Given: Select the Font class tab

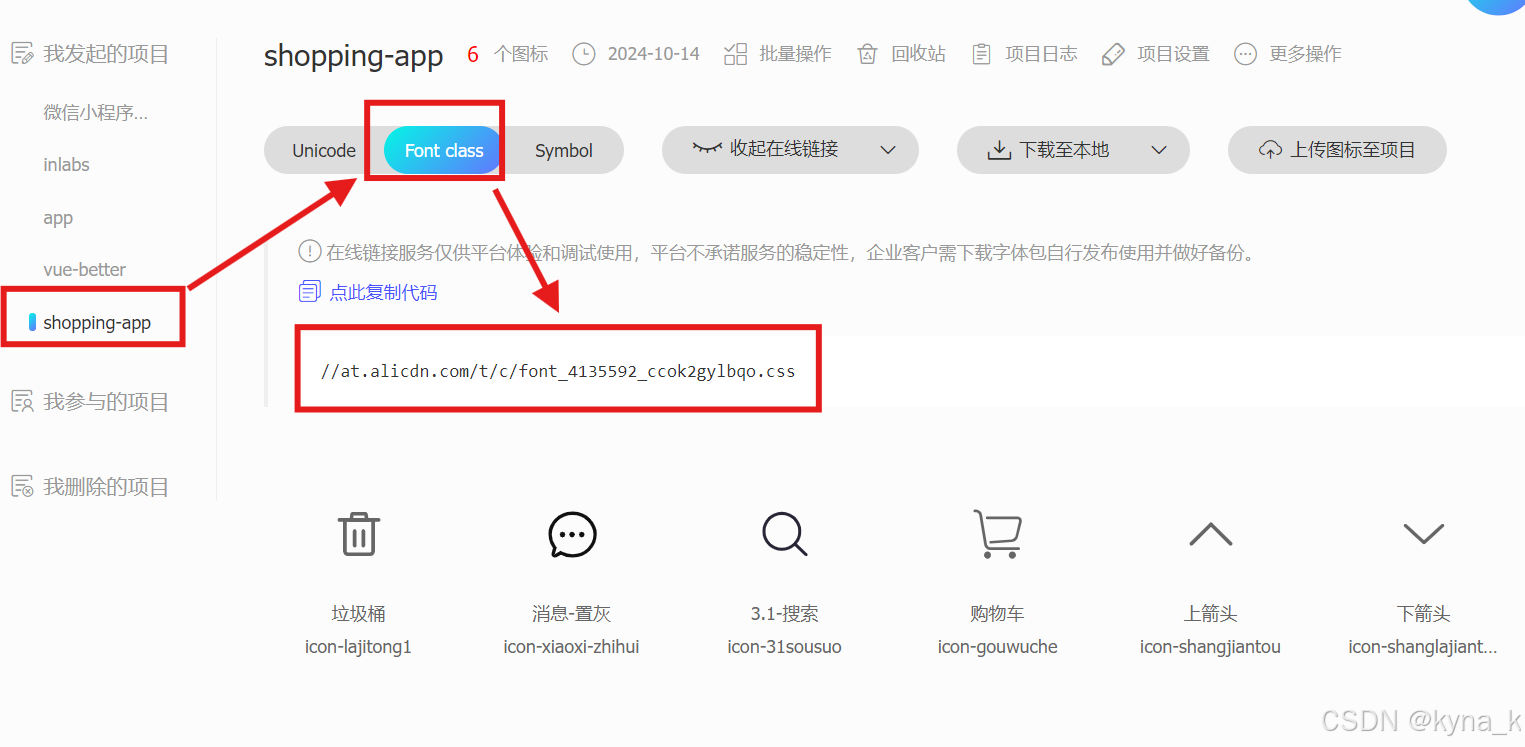Looking at the screenshot, I should (444, 151).
